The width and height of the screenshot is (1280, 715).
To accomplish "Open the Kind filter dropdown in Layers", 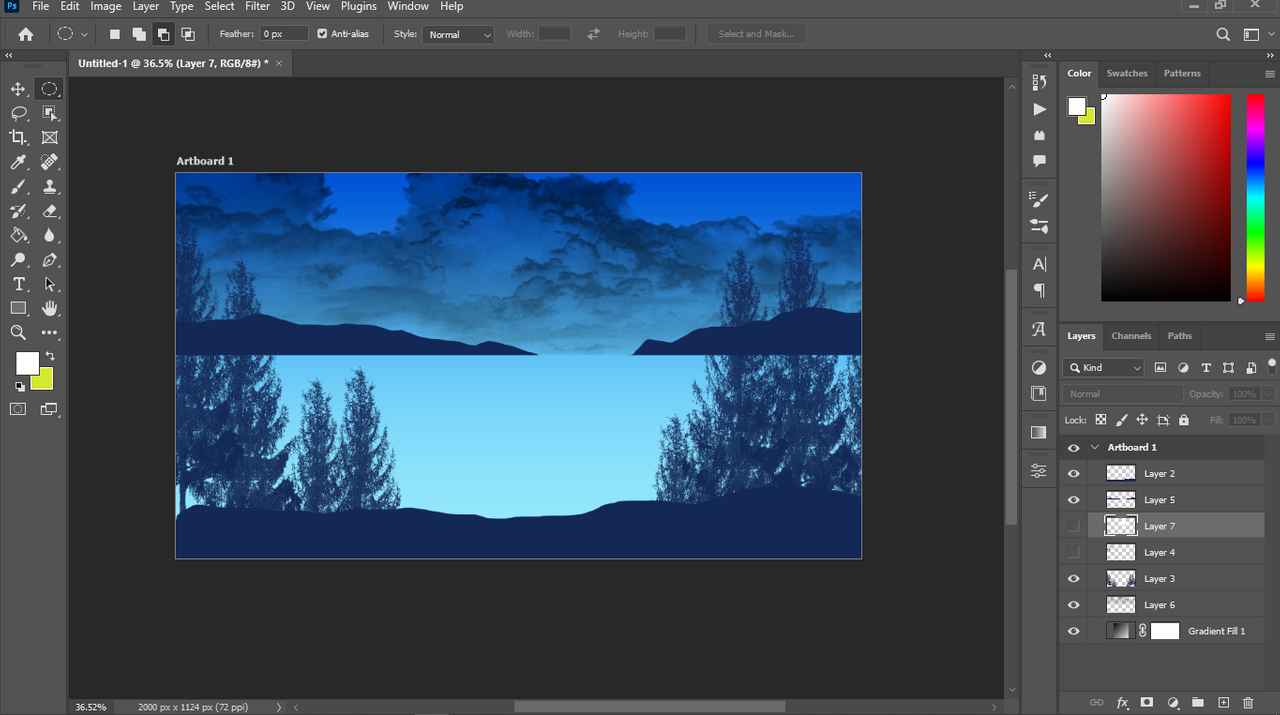I will pos(1104,368).
